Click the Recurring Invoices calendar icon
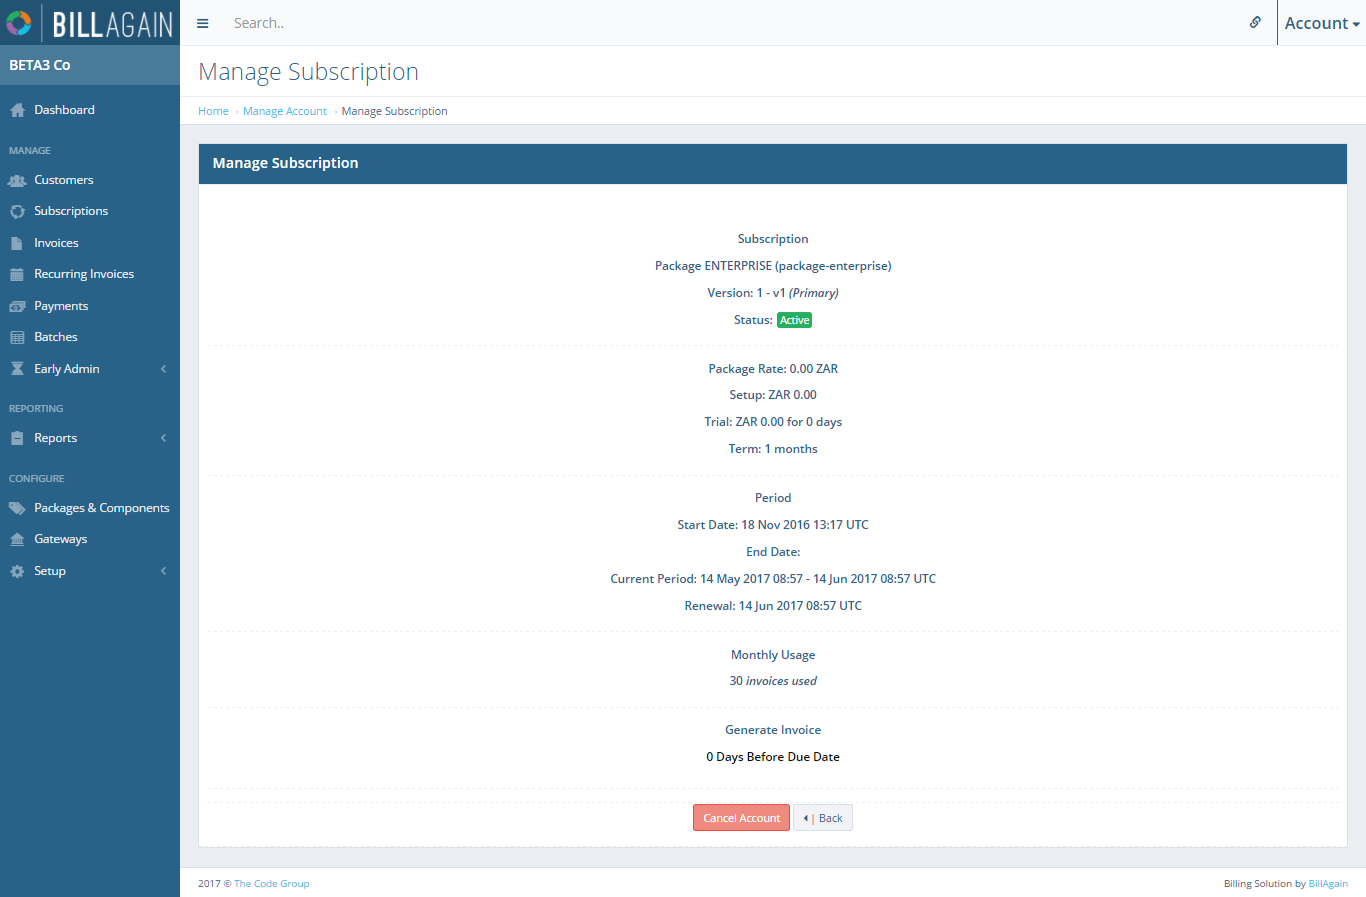The image size is (1366, 897). (x=16, y=274)
